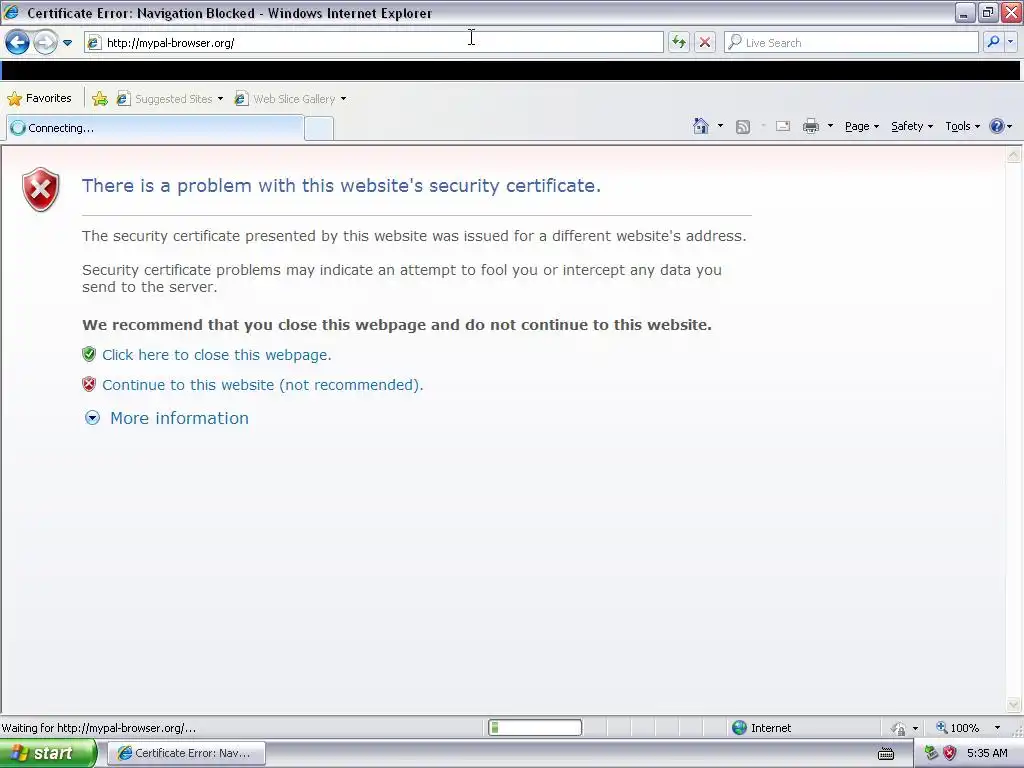Click the Protected Mode status icon

[x=899, y=728]
